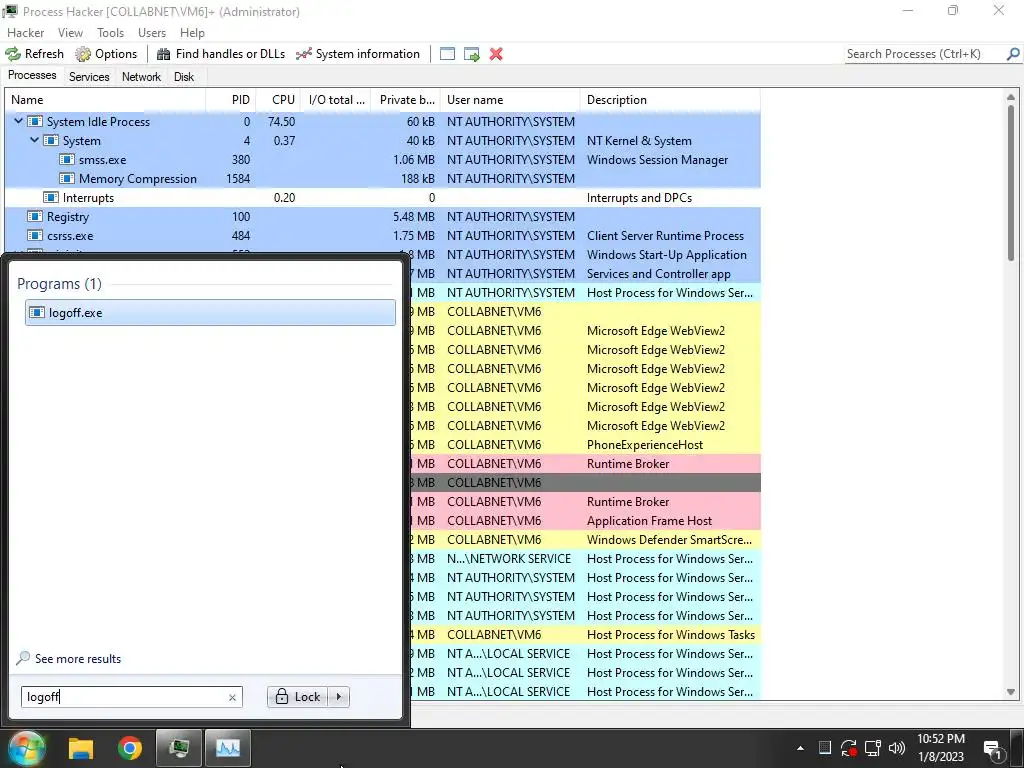Sort by Private bytes column header
1024x768 pixels.
tap(405, 100)
